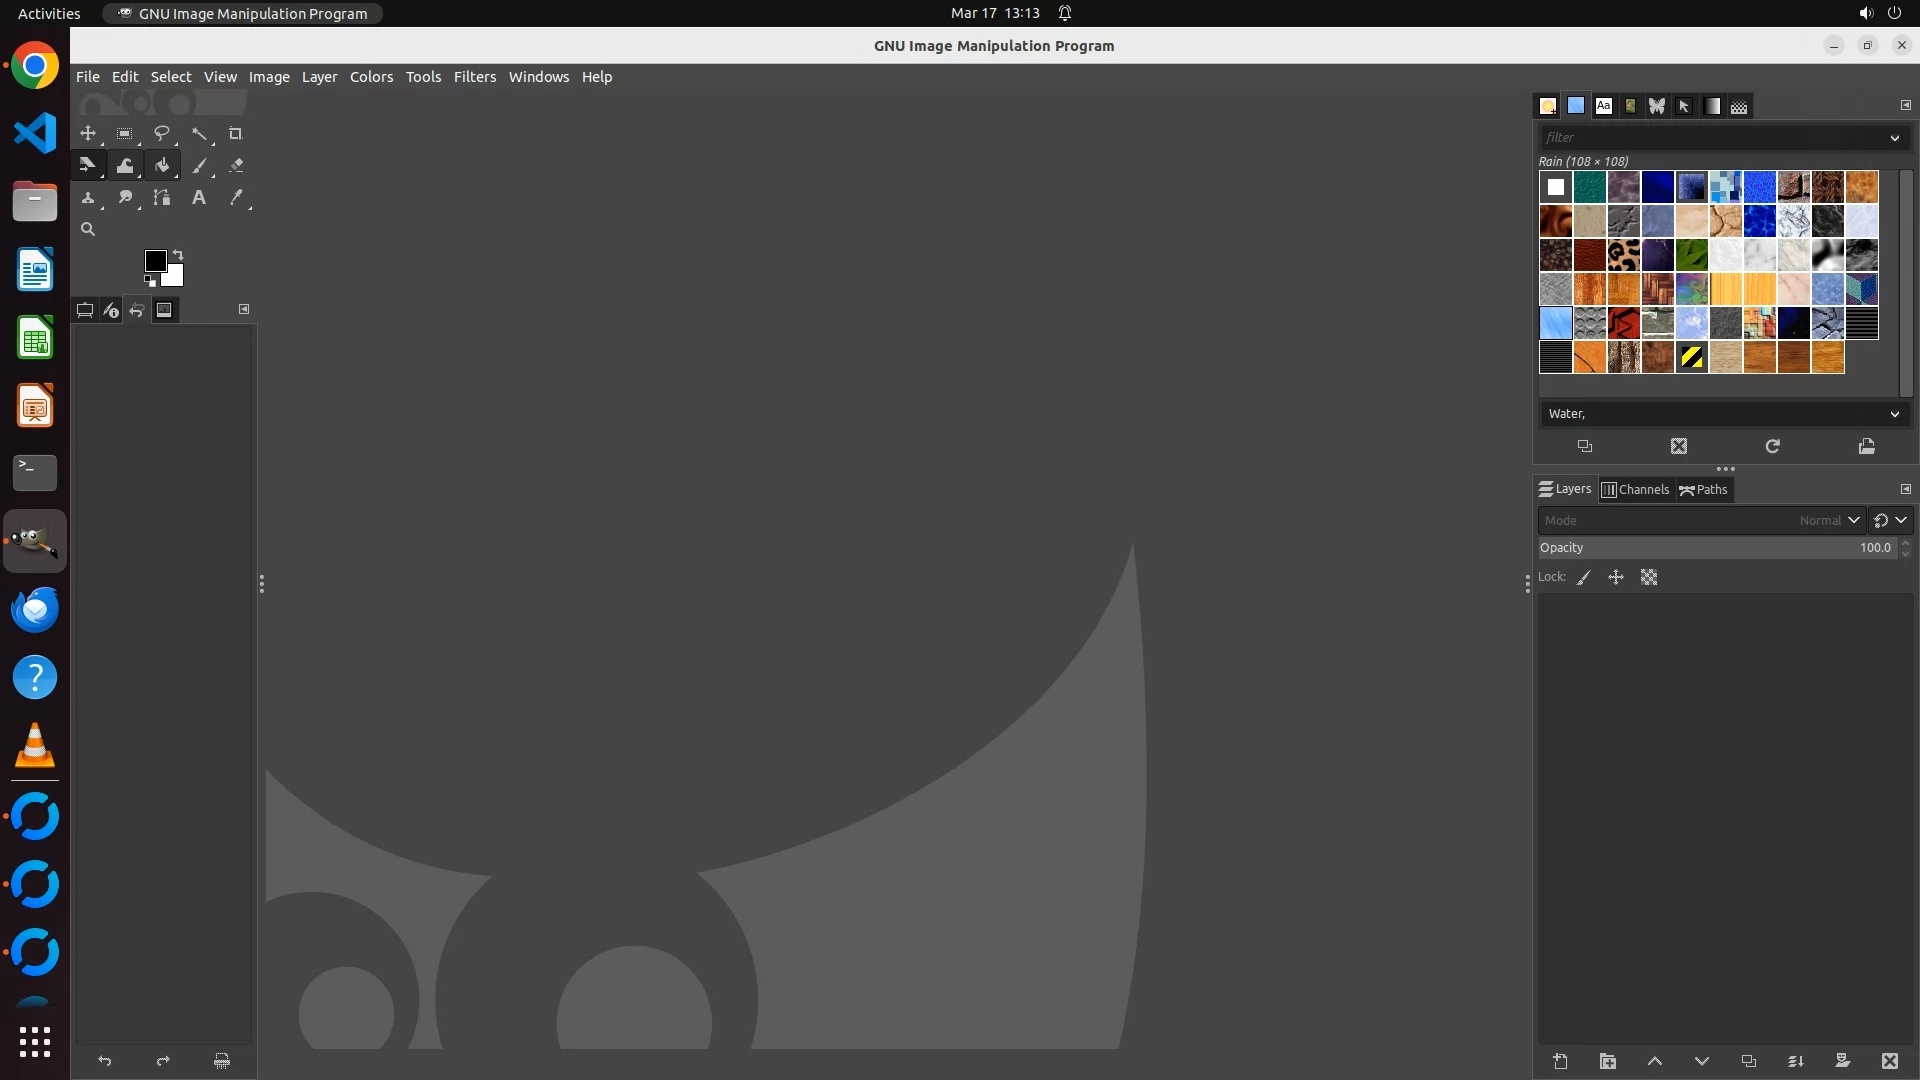Expand the Water tag dropdown
Screen dimensions: 1920x1080
[x=1894, y=414]
